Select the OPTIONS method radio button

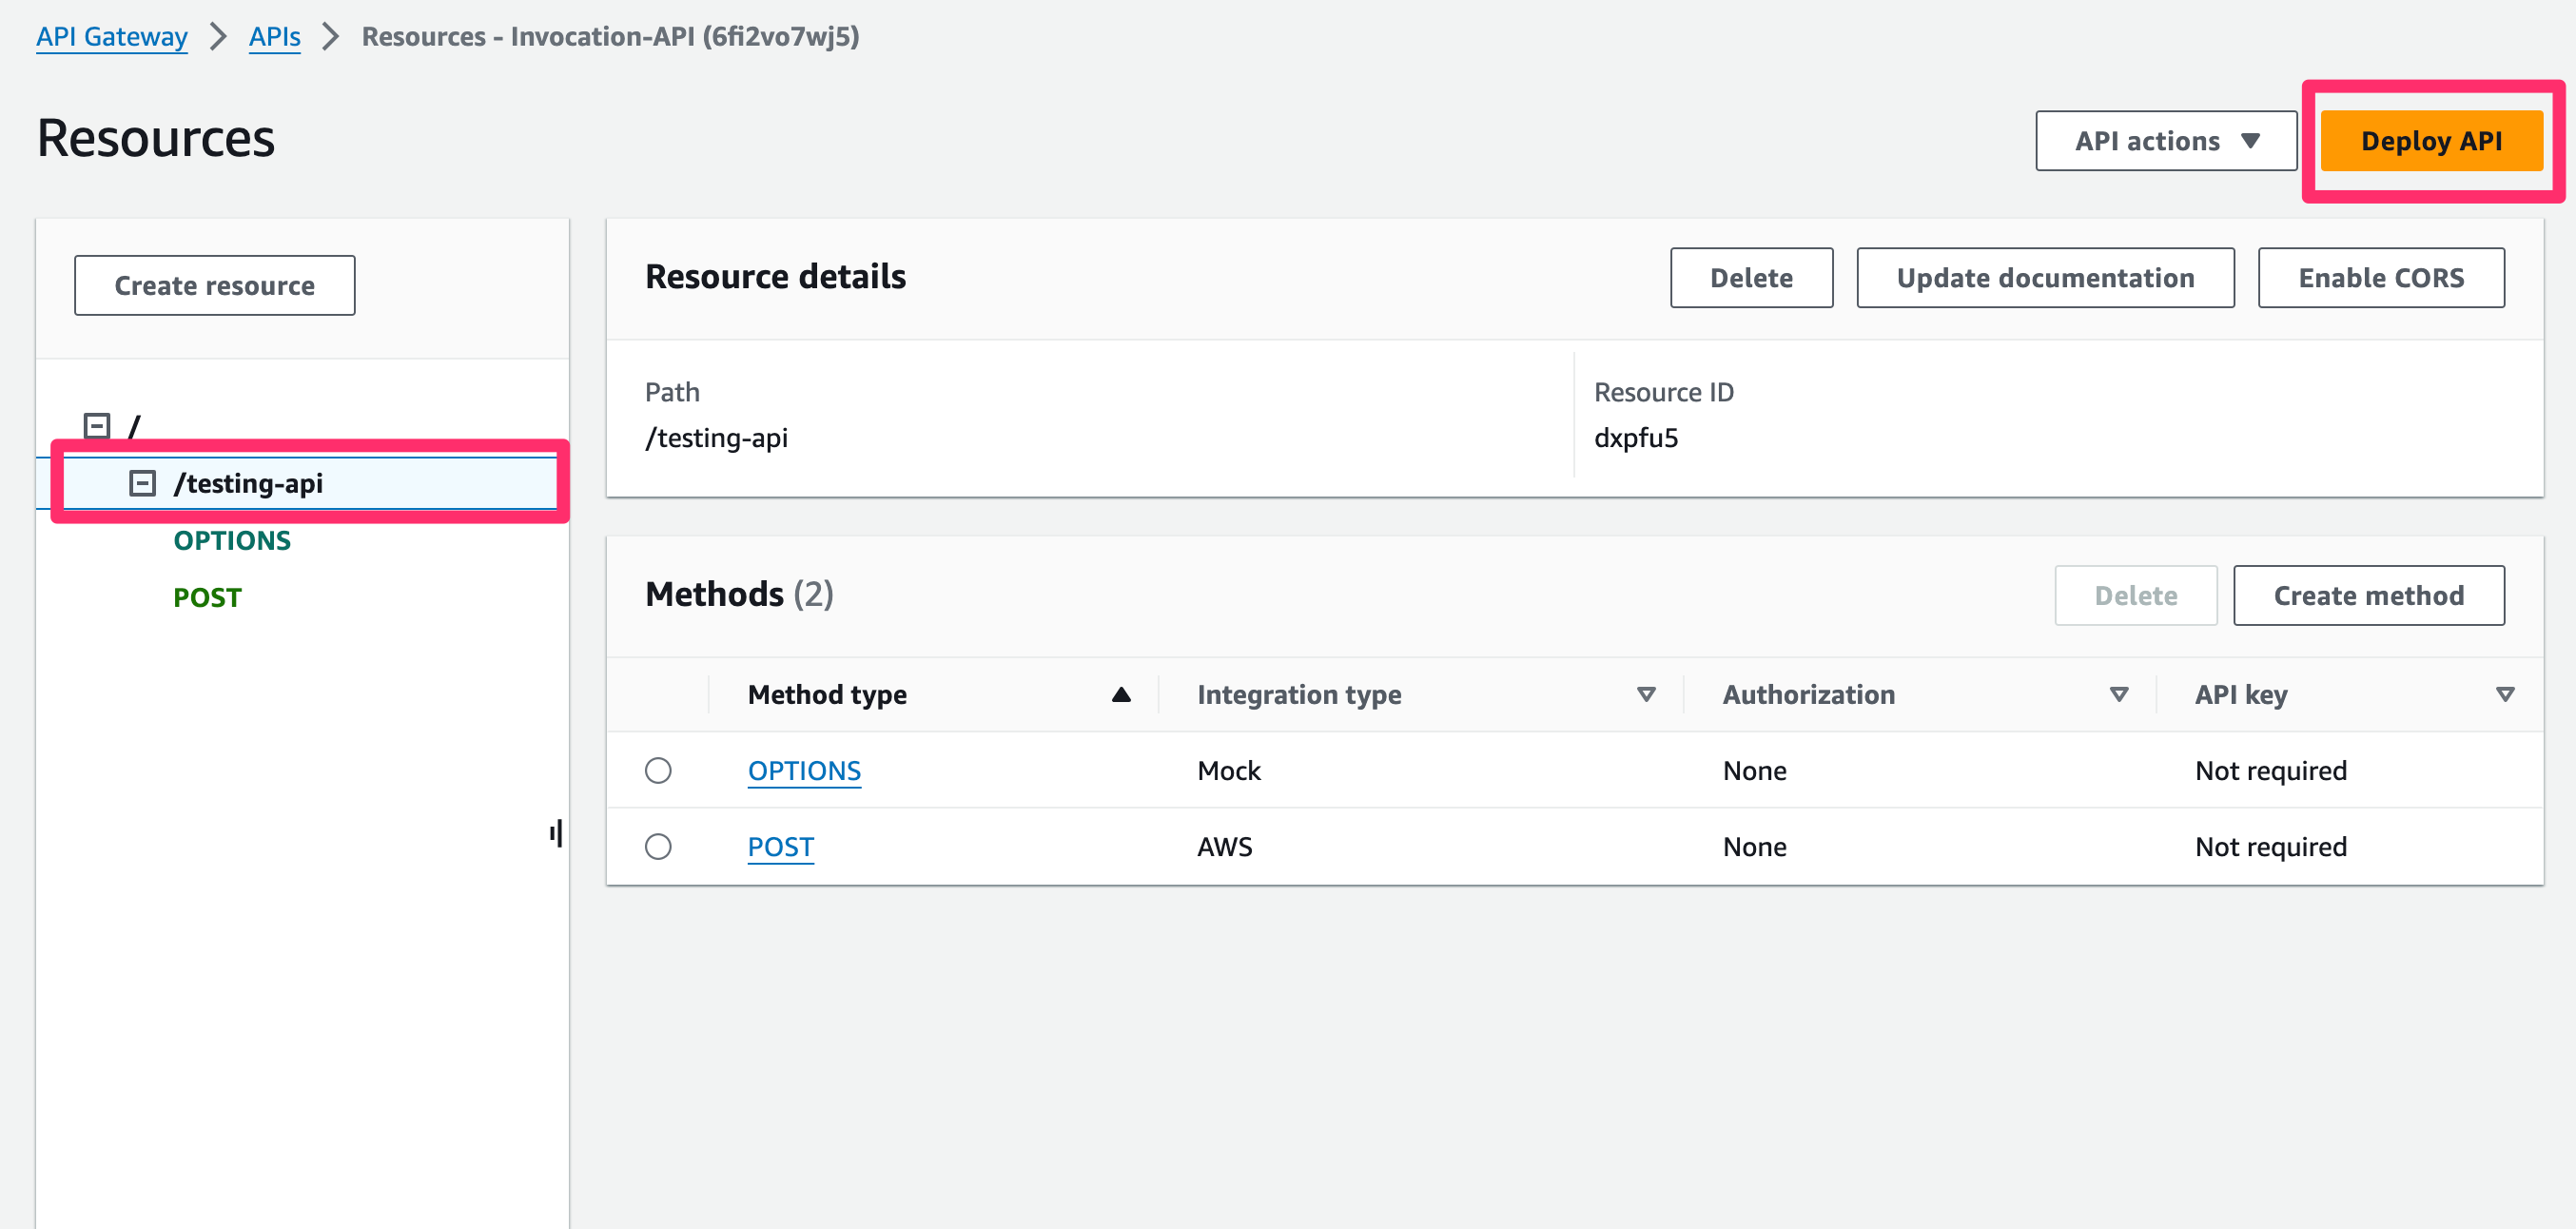[x=658, y=771]
